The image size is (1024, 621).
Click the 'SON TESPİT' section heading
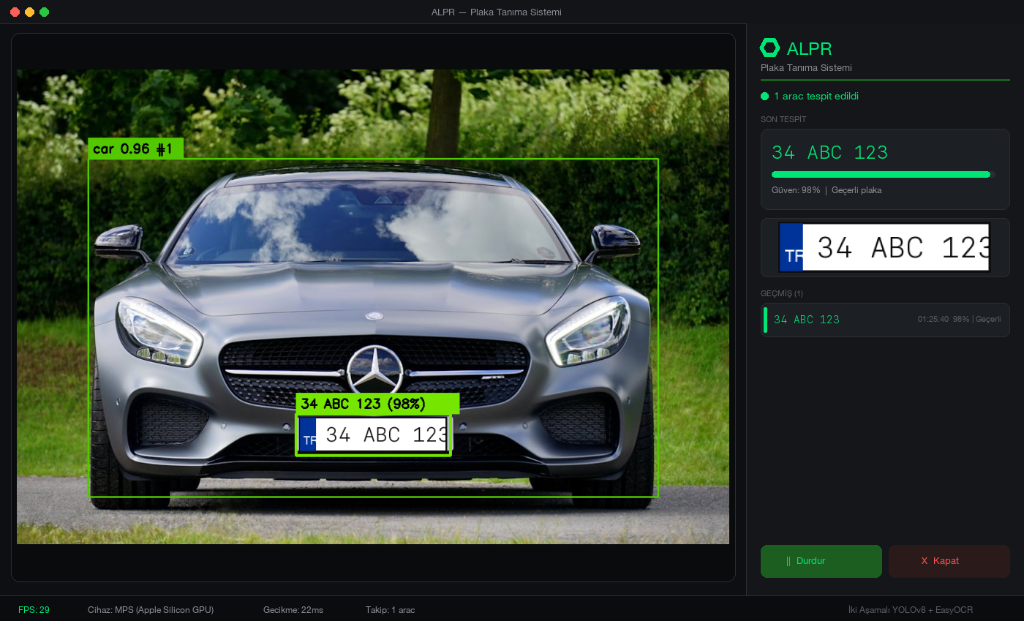pyautogui.click(x=783, y=119)
